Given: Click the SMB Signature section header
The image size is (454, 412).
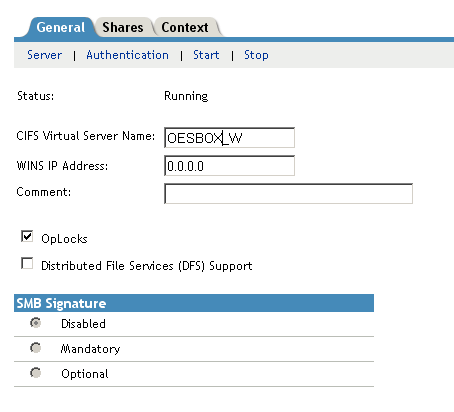Looking at the screenshot, I should pos(194,303).
